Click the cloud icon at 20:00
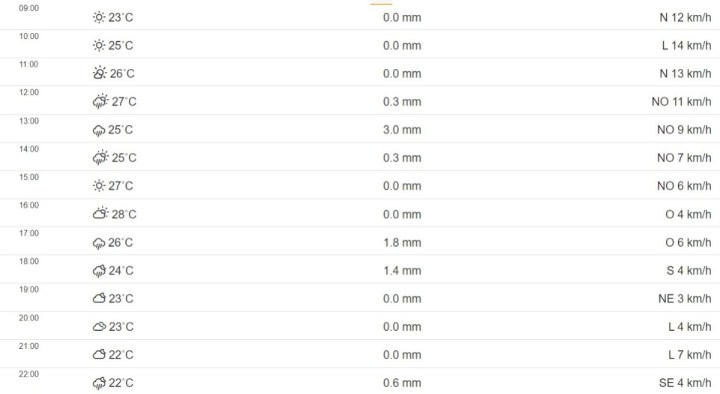Viewport: 720px width, 394px height. tap(99, 327)
